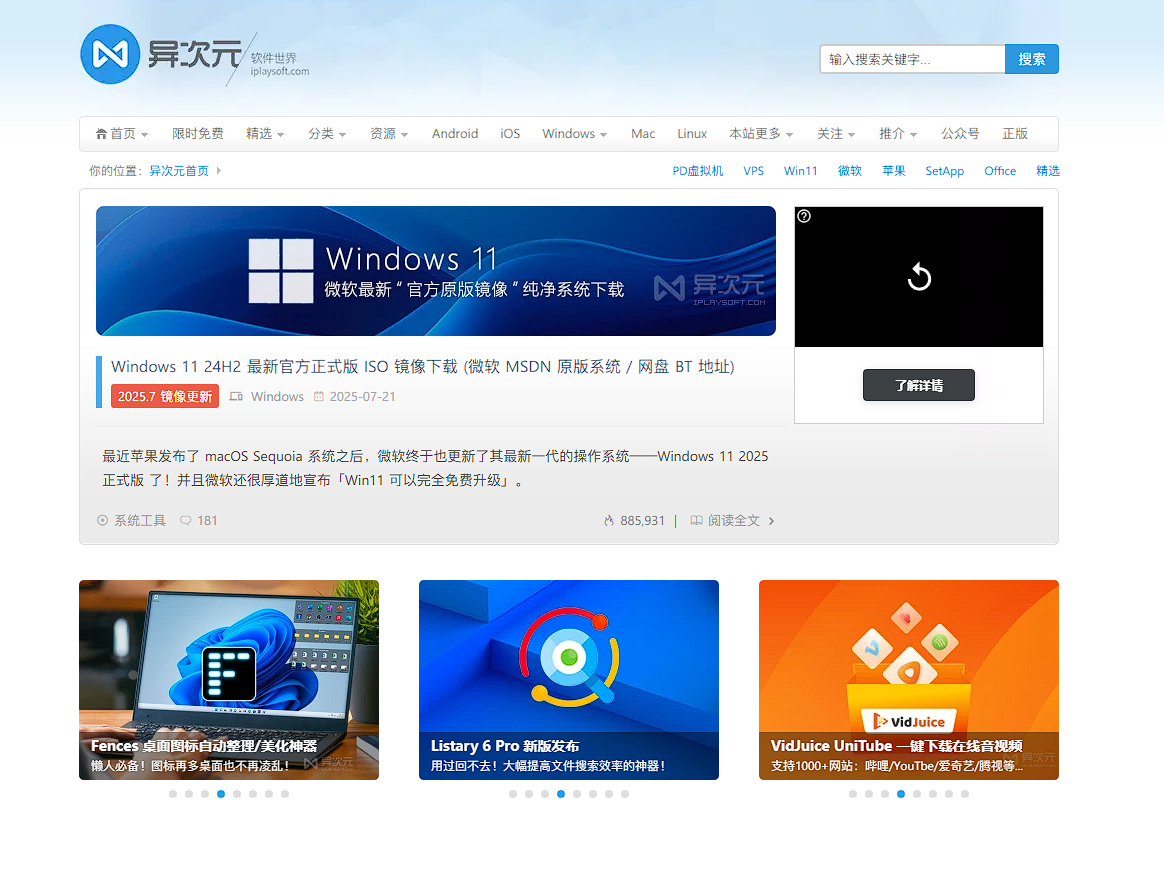
Task: Select last dot of VidJuice carousel
Action: click(965, 794)
